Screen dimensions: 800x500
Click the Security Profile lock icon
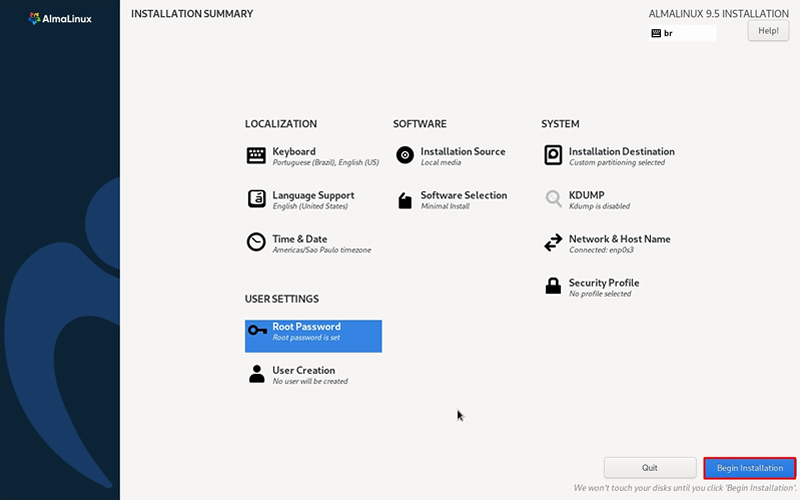[553, 286]
